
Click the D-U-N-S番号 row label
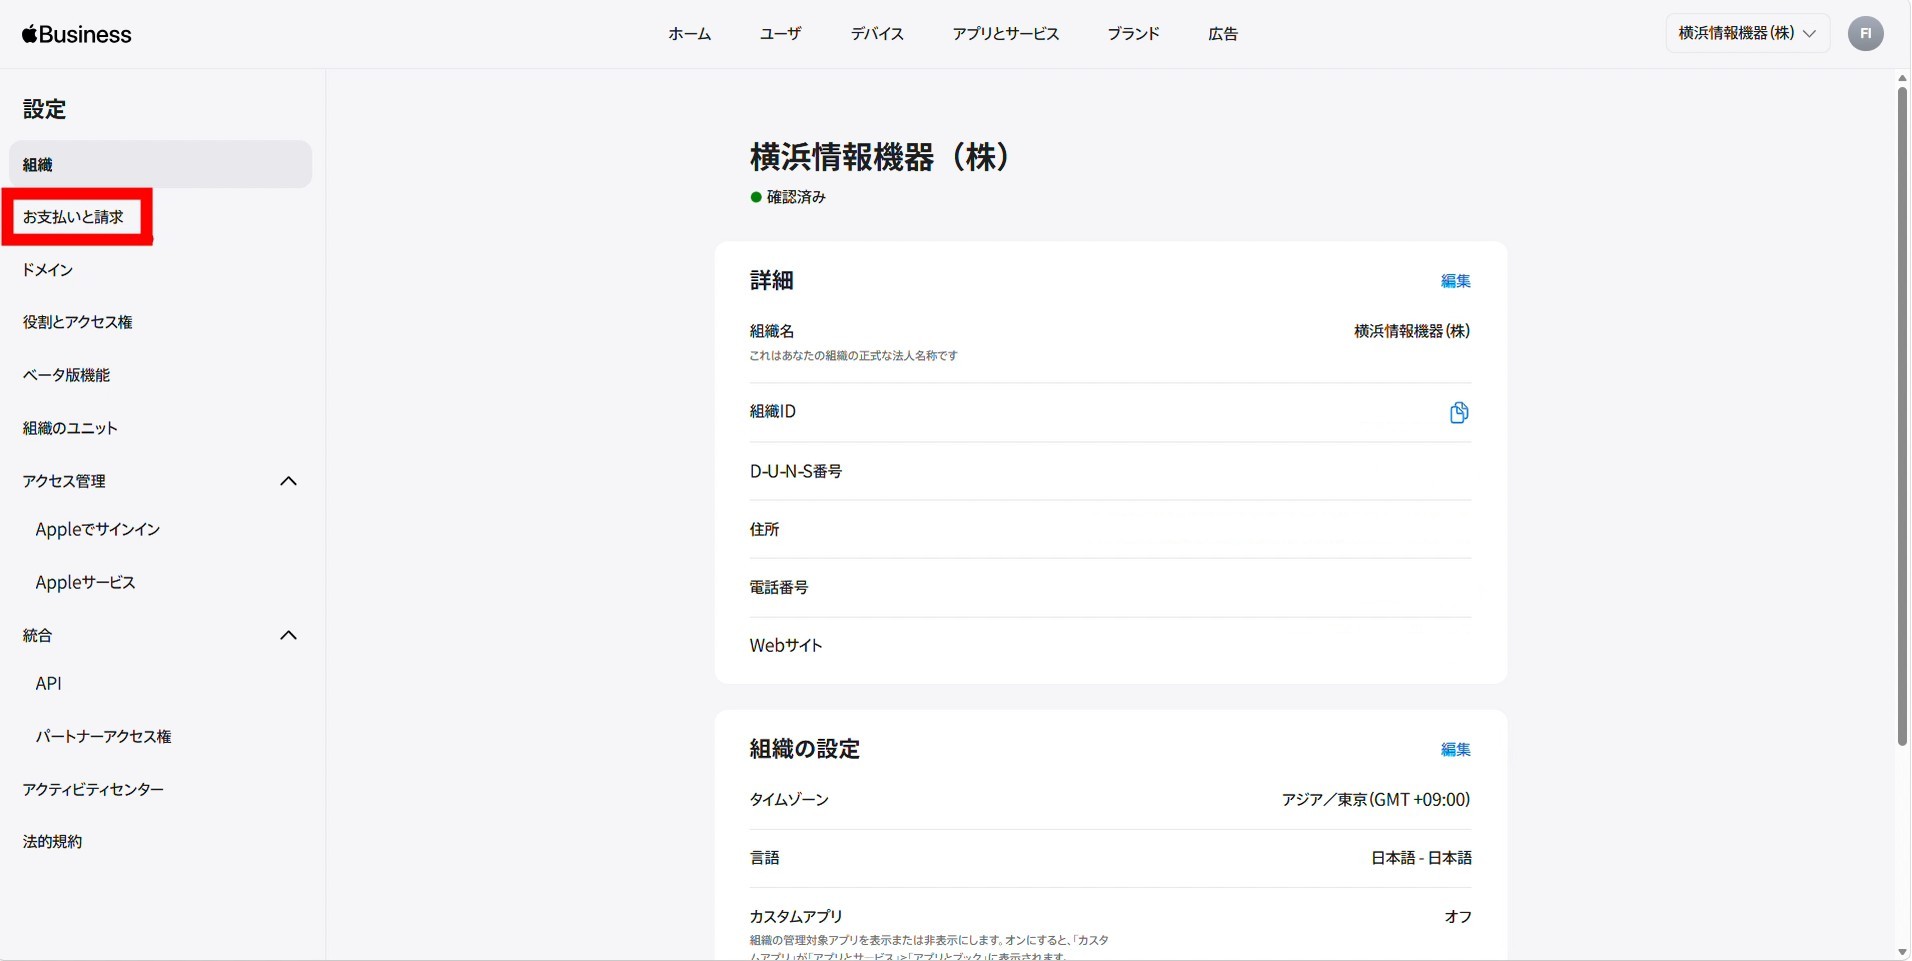tap(796, 471)
